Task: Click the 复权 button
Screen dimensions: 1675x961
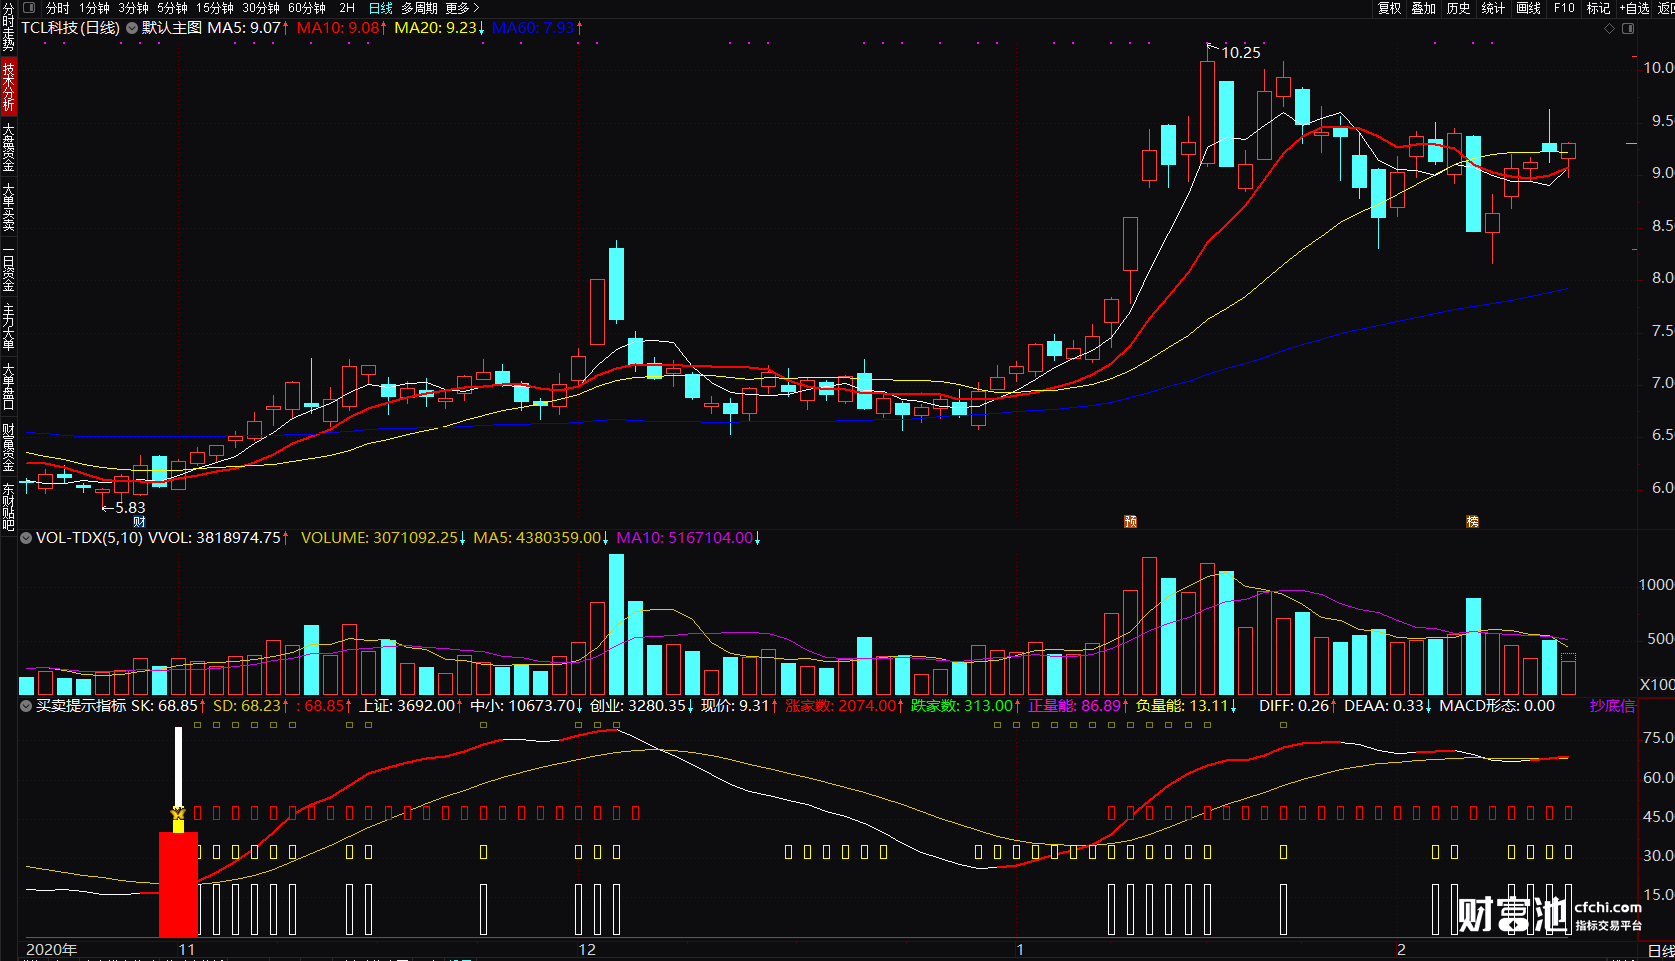Action: [1390, 8]
